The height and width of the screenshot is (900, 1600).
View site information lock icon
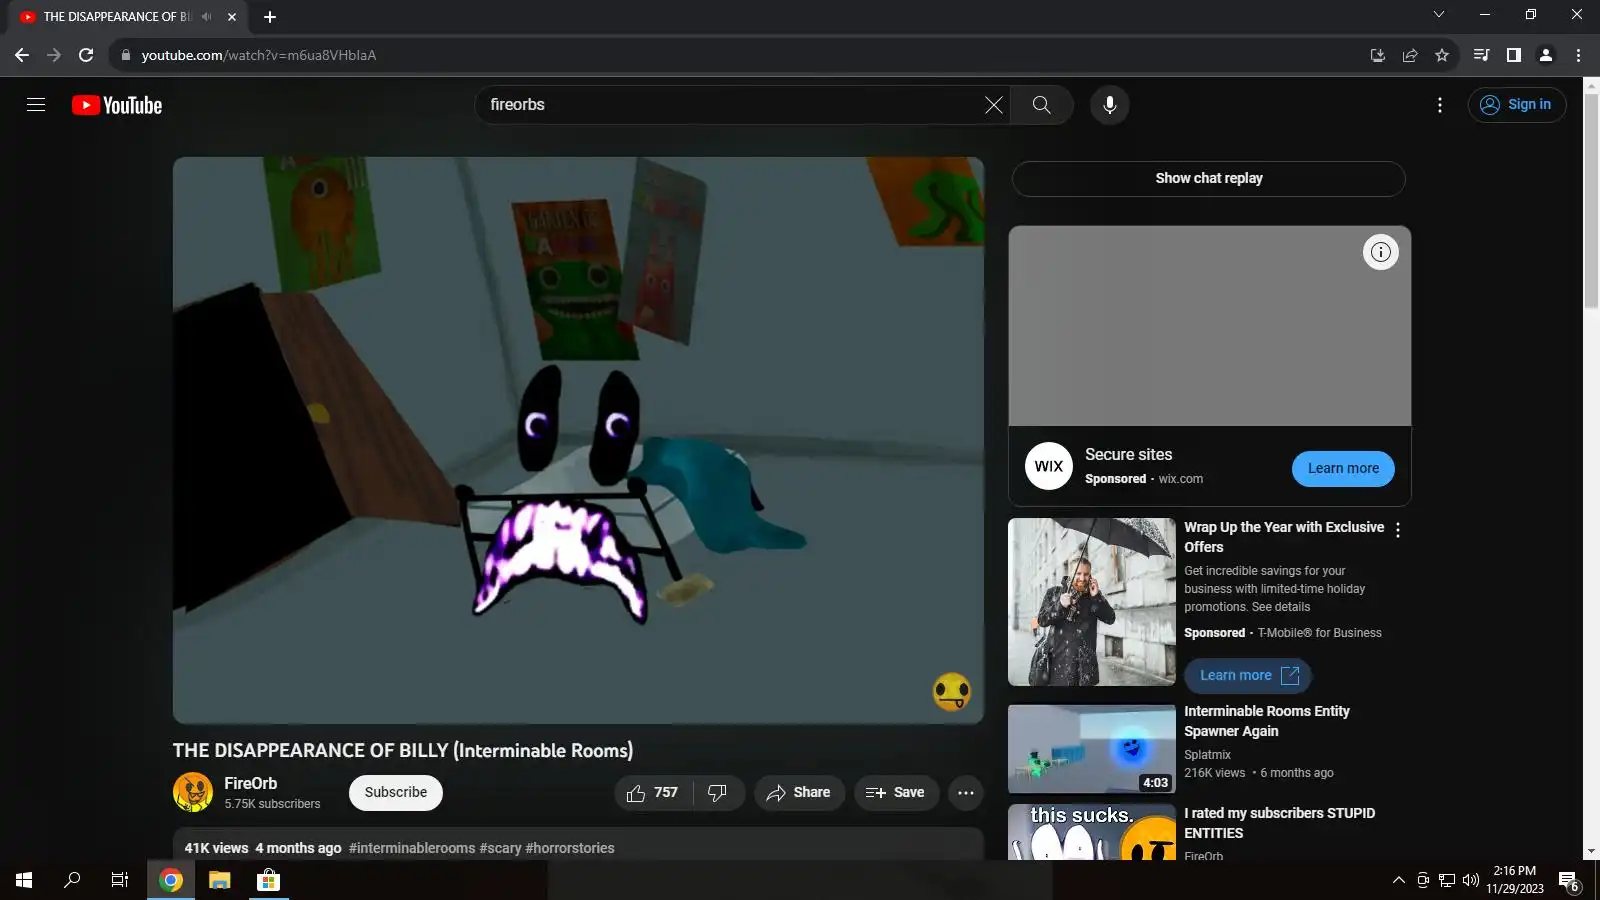(x=125, y=55)
